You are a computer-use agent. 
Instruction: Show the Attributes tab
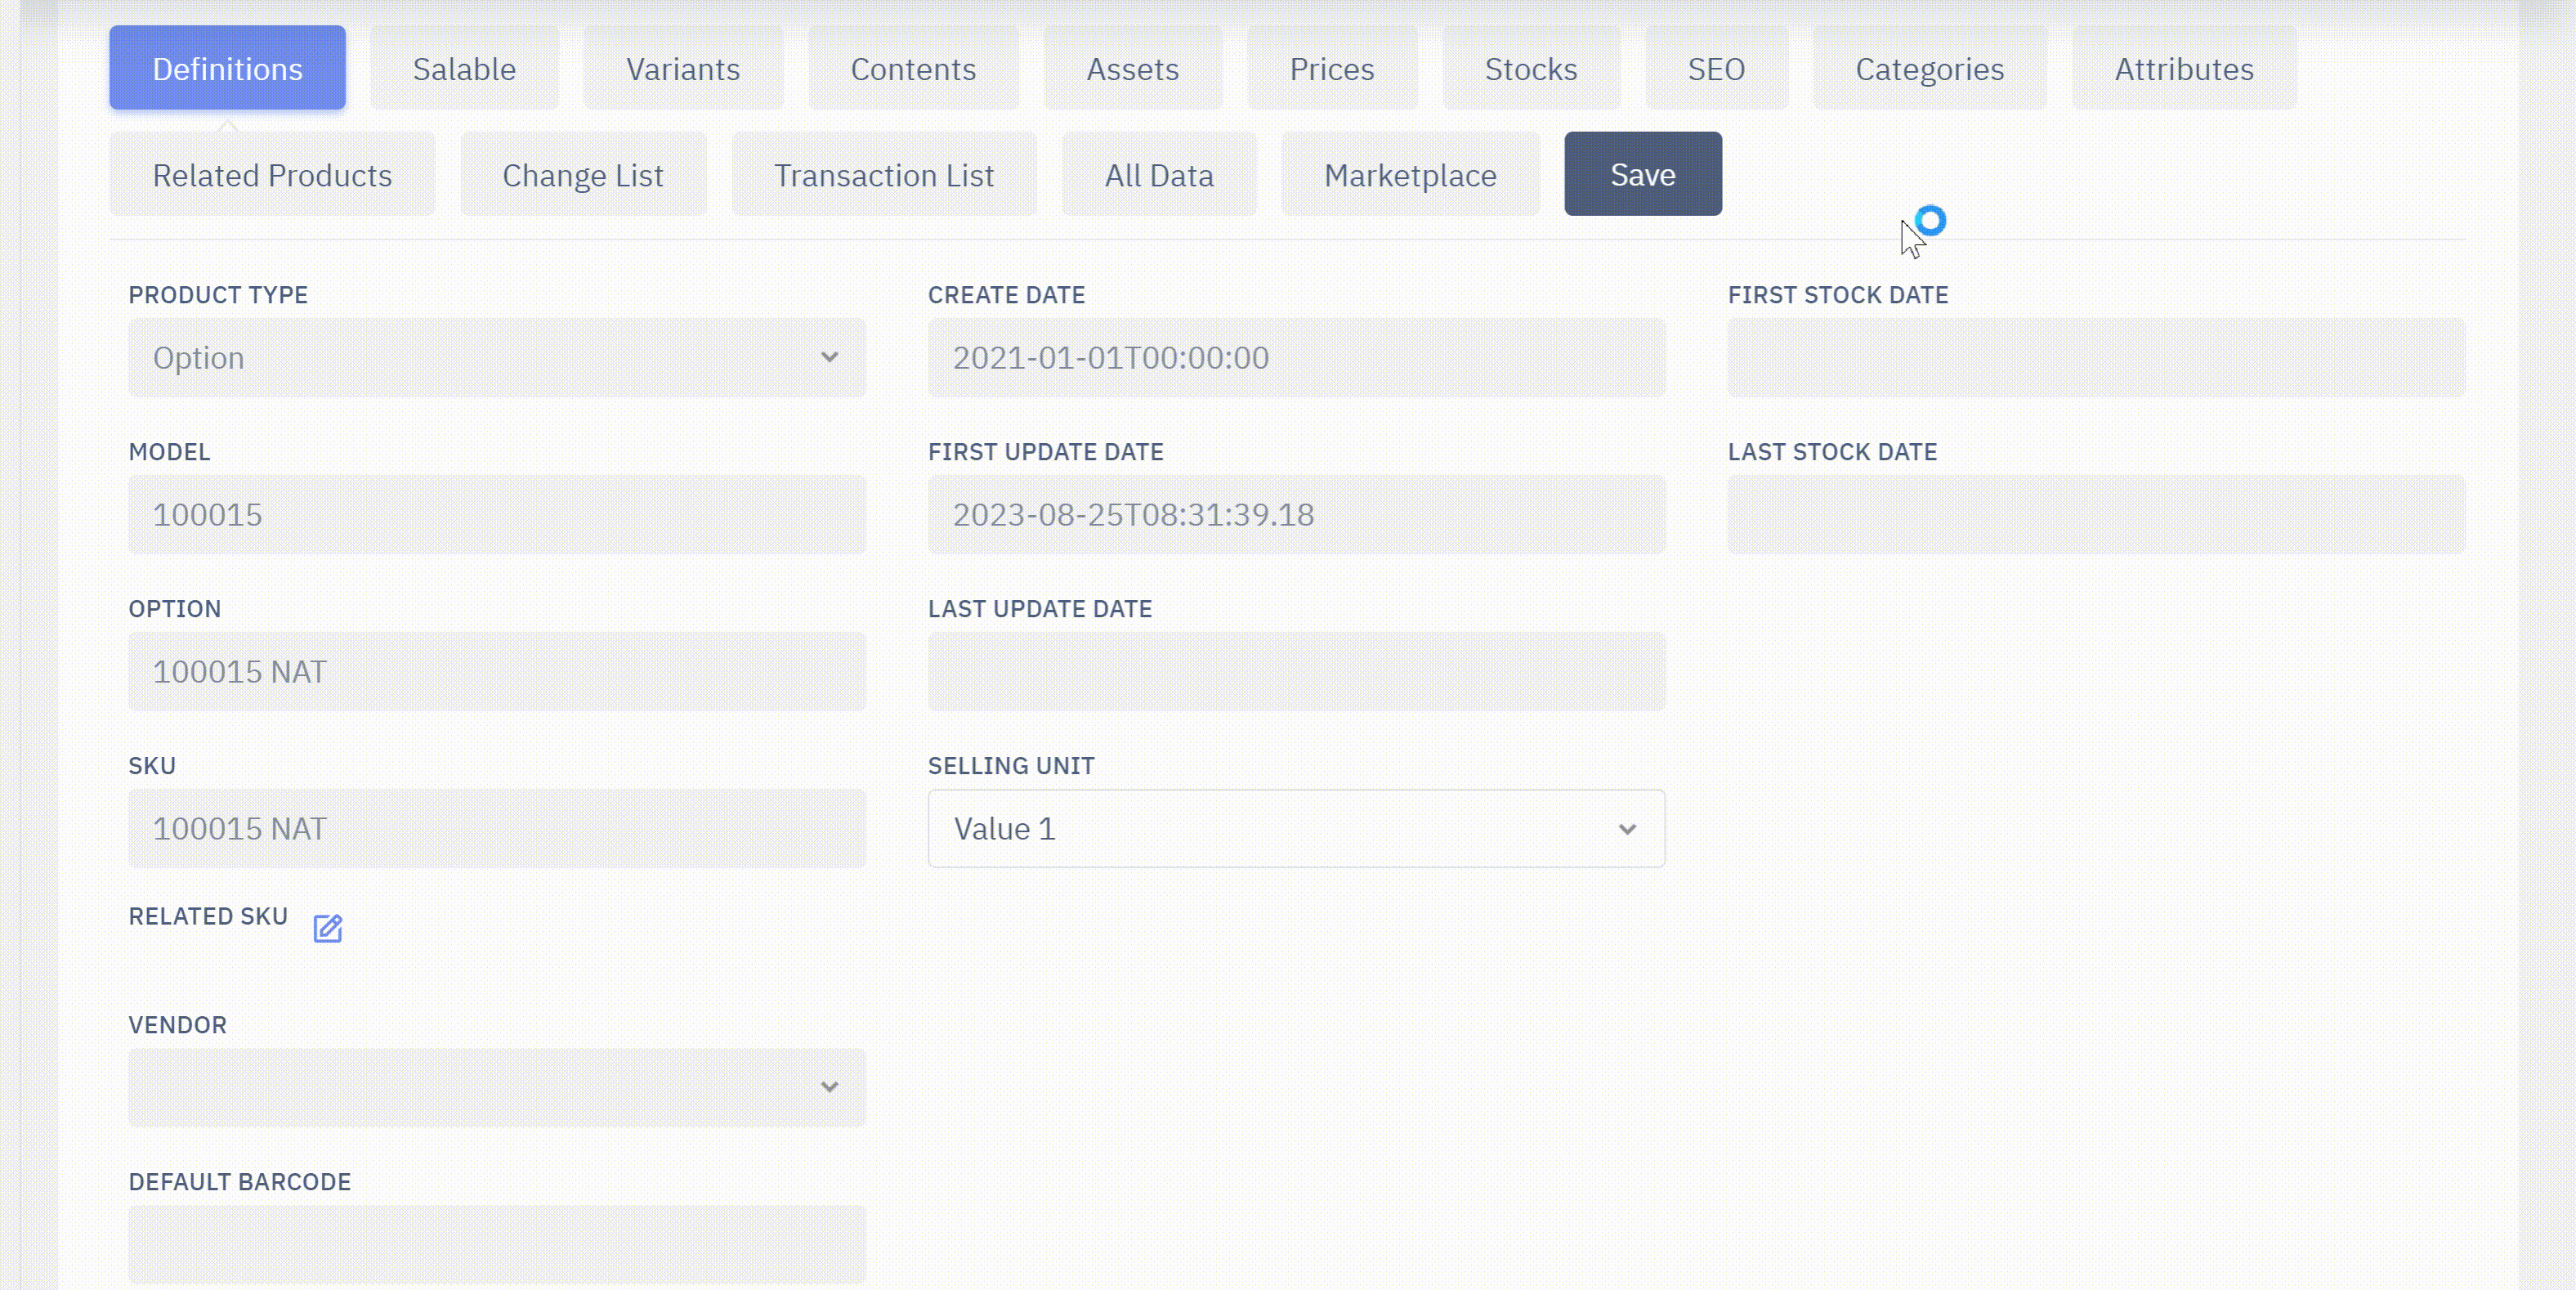[2183, 68]
